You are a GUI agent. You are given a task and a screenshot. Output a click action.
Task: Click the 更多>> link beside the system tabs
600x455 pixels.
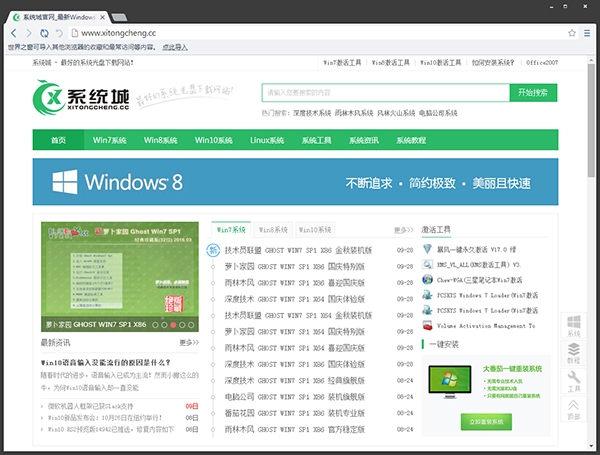(x=404, y=230)
